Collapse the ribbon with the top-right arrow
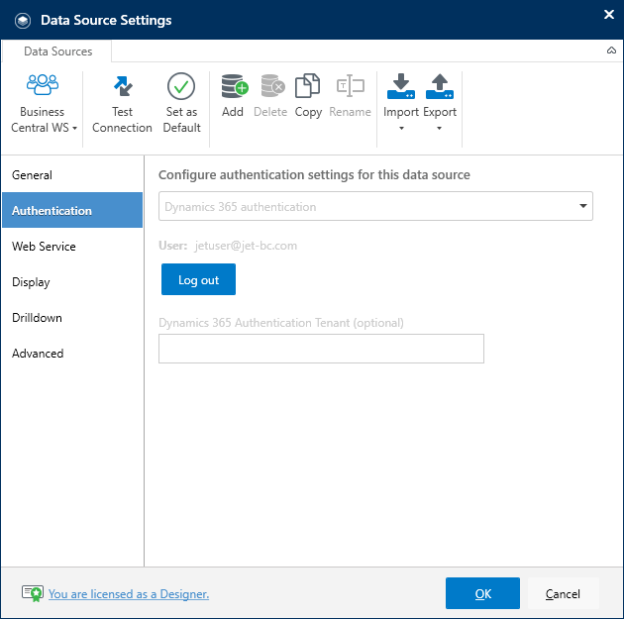 (x=611, y=51)
